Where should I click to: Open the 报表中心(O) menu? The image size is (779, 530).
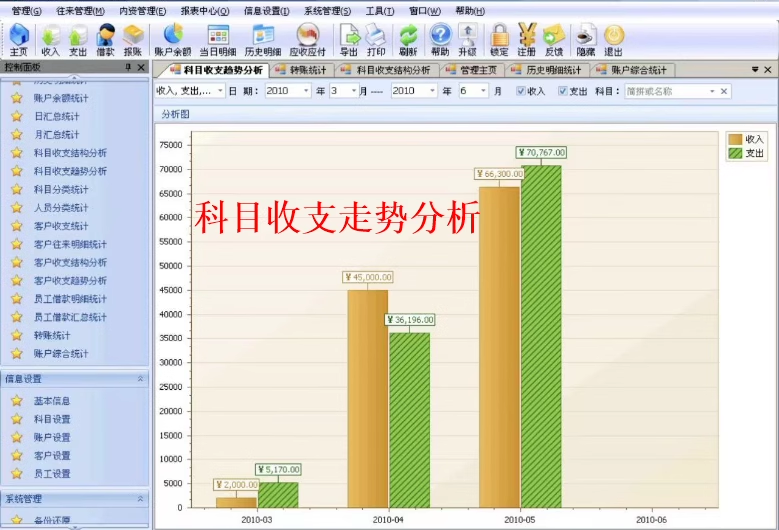click(205, 11)
